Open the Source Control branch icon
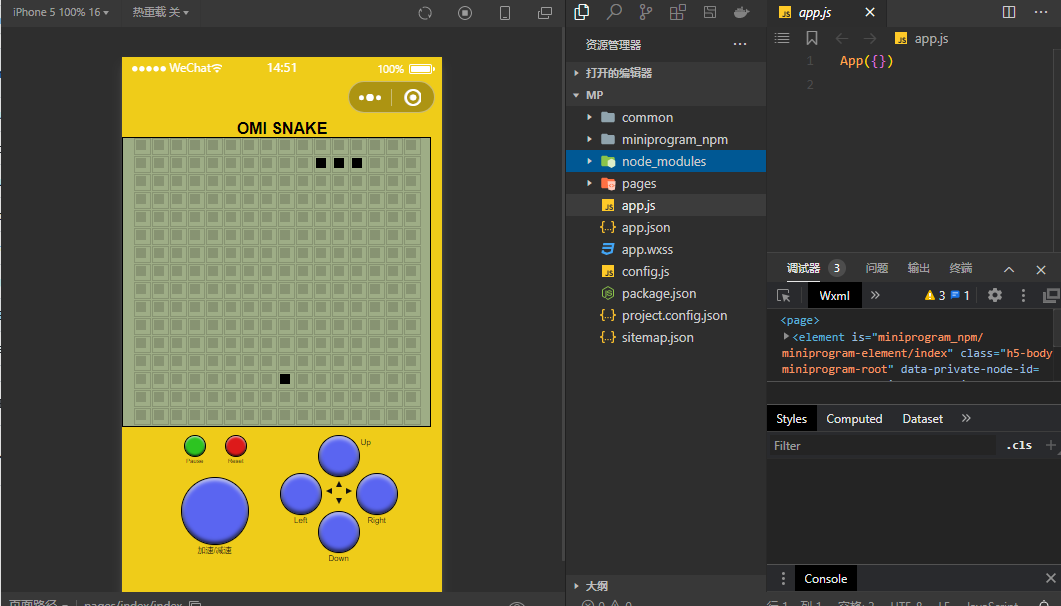Image resolution: width=1061 pixels, height=606 pixels. coord(646,11)
